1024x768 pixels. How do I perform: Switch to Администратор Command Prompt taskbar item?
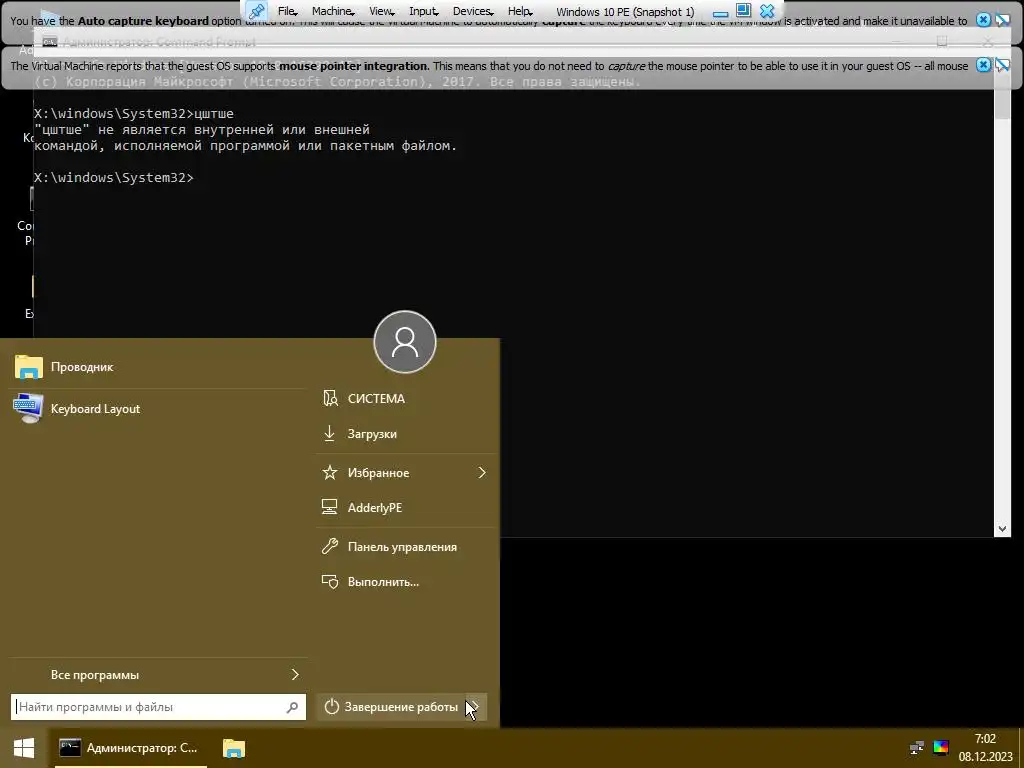pyautogui.click(x=129, y=748)
